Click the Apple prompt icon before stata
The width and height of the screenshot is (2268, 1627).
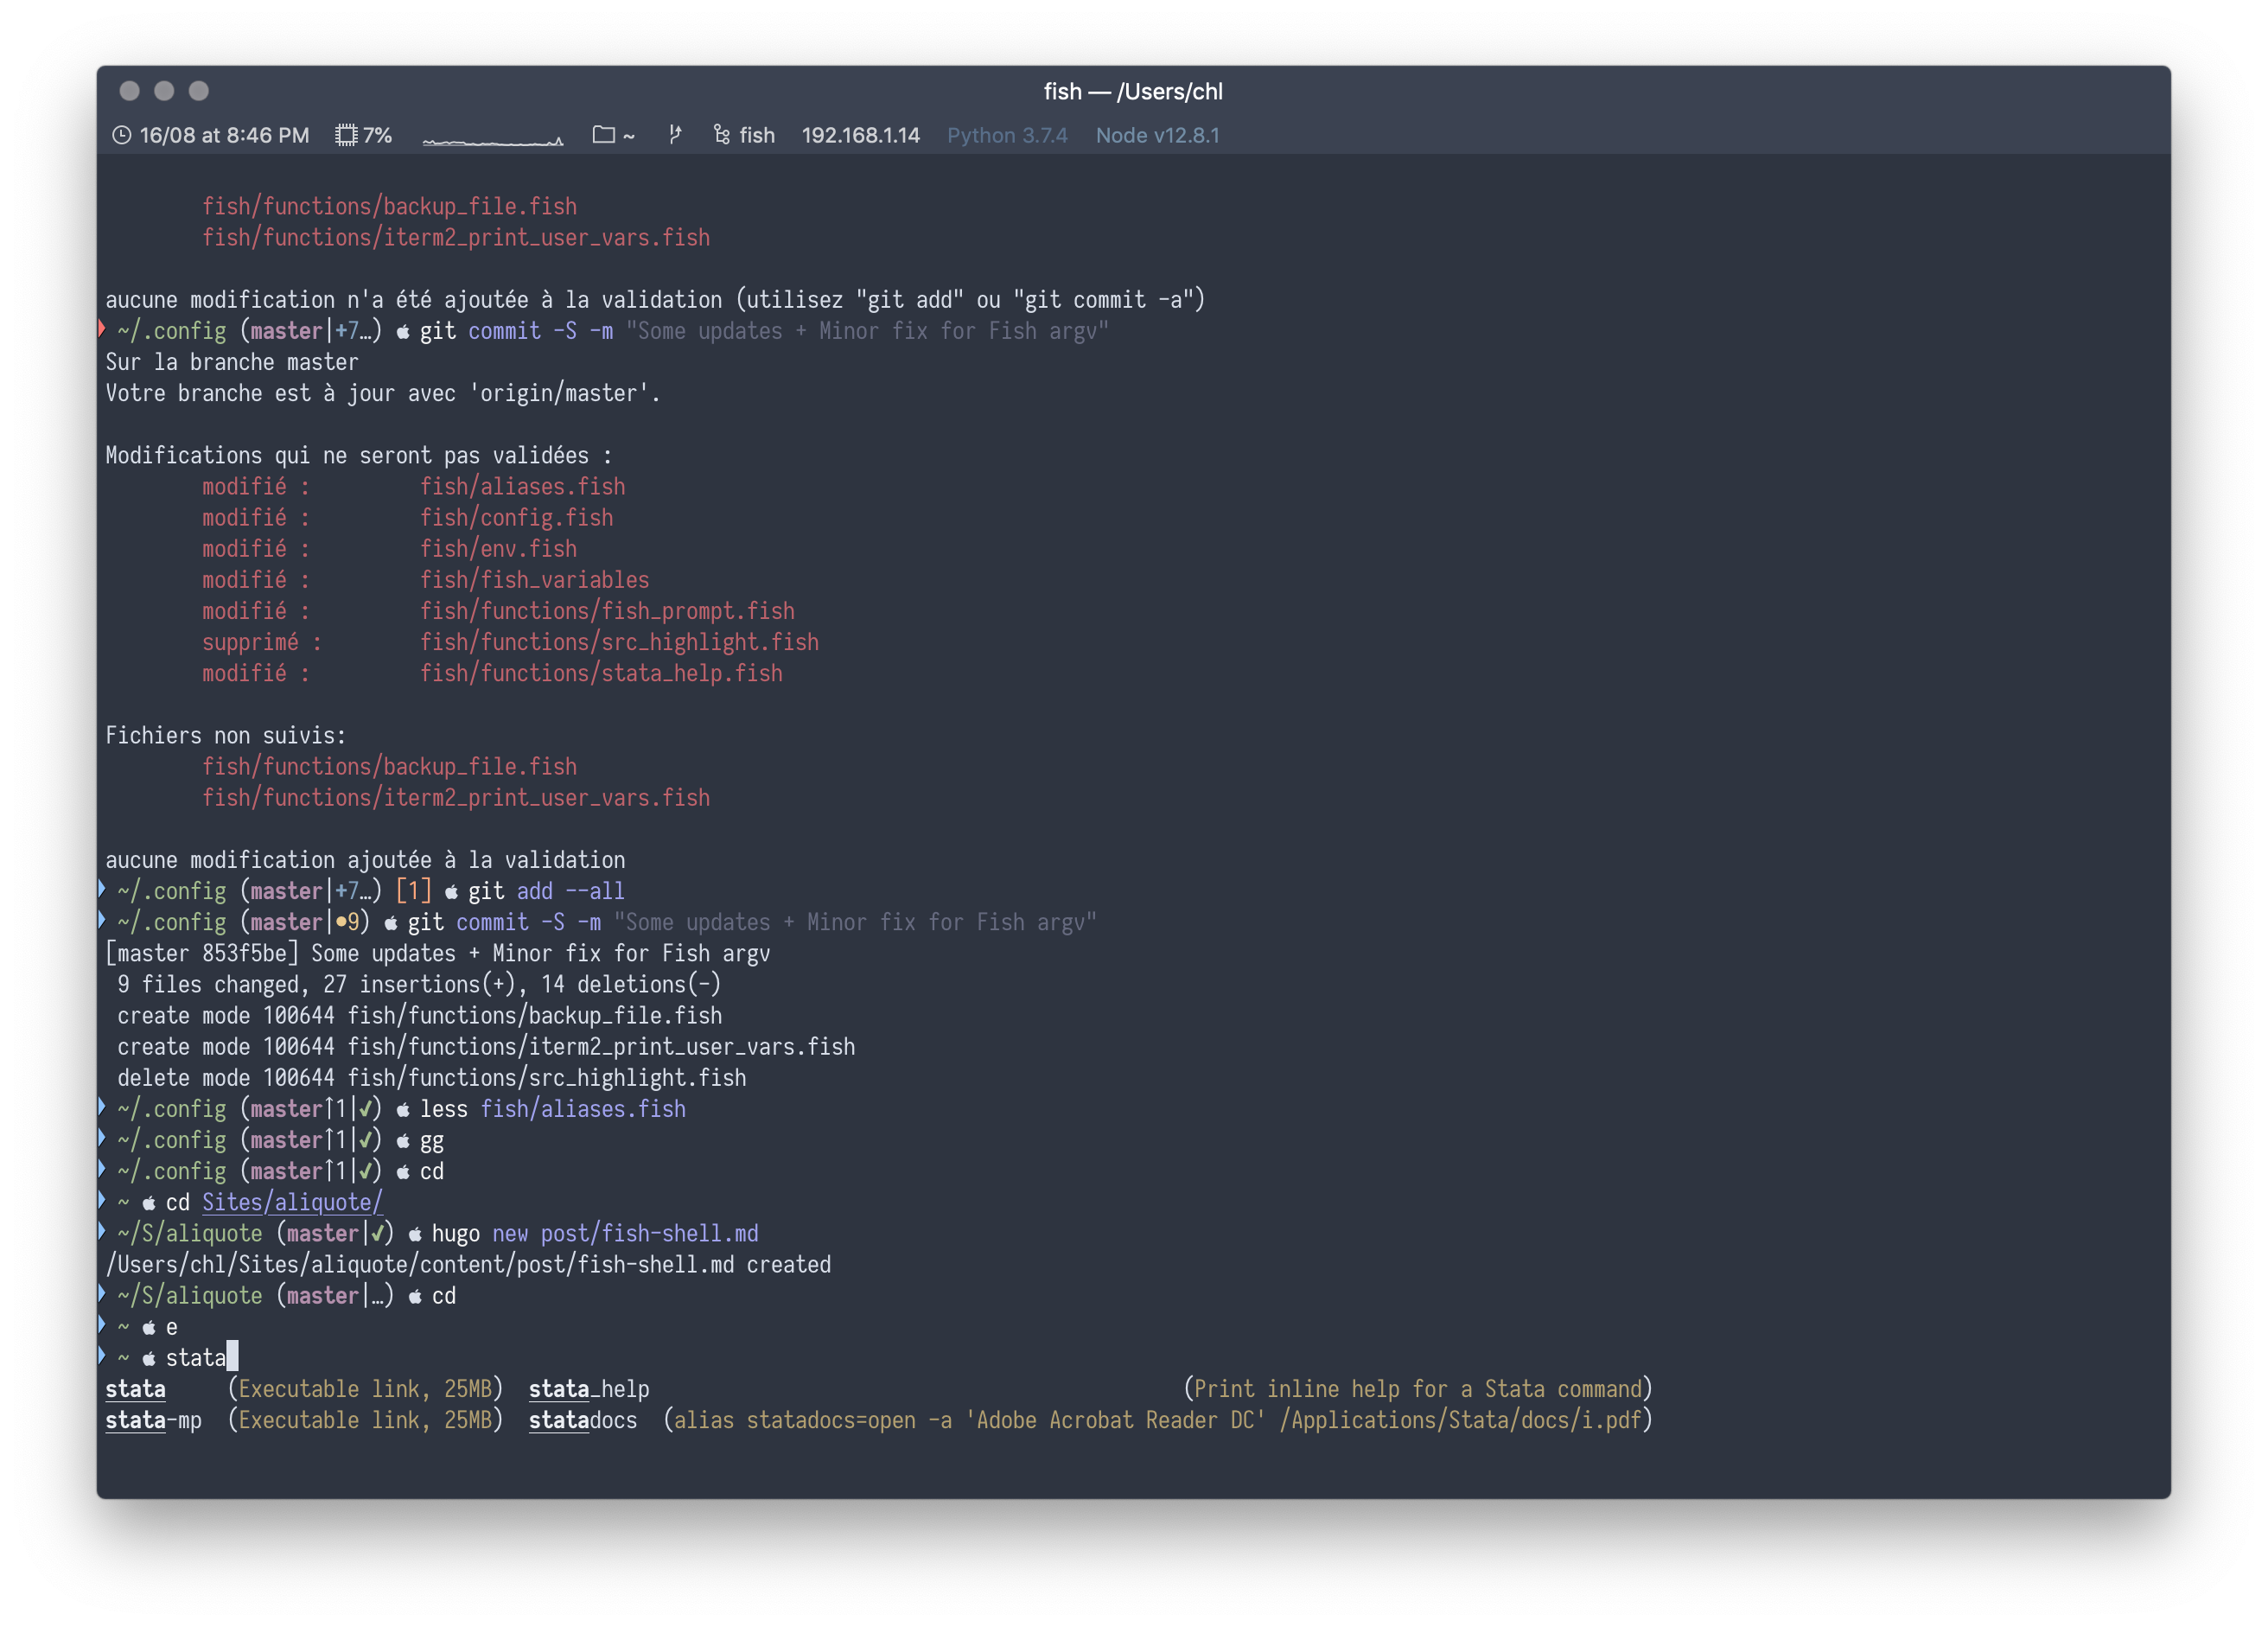coord(149,1359)
